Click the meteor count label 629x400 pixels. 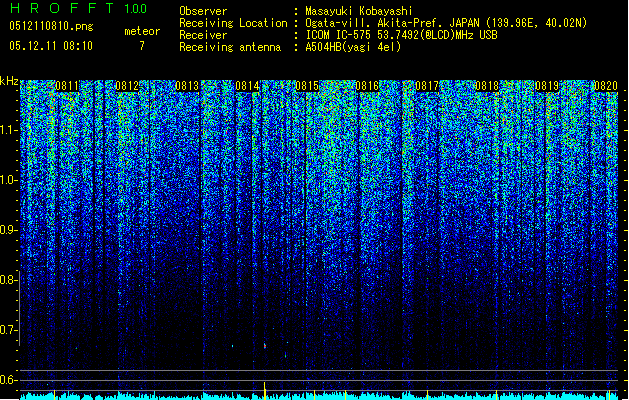click(x=142, y=31)
